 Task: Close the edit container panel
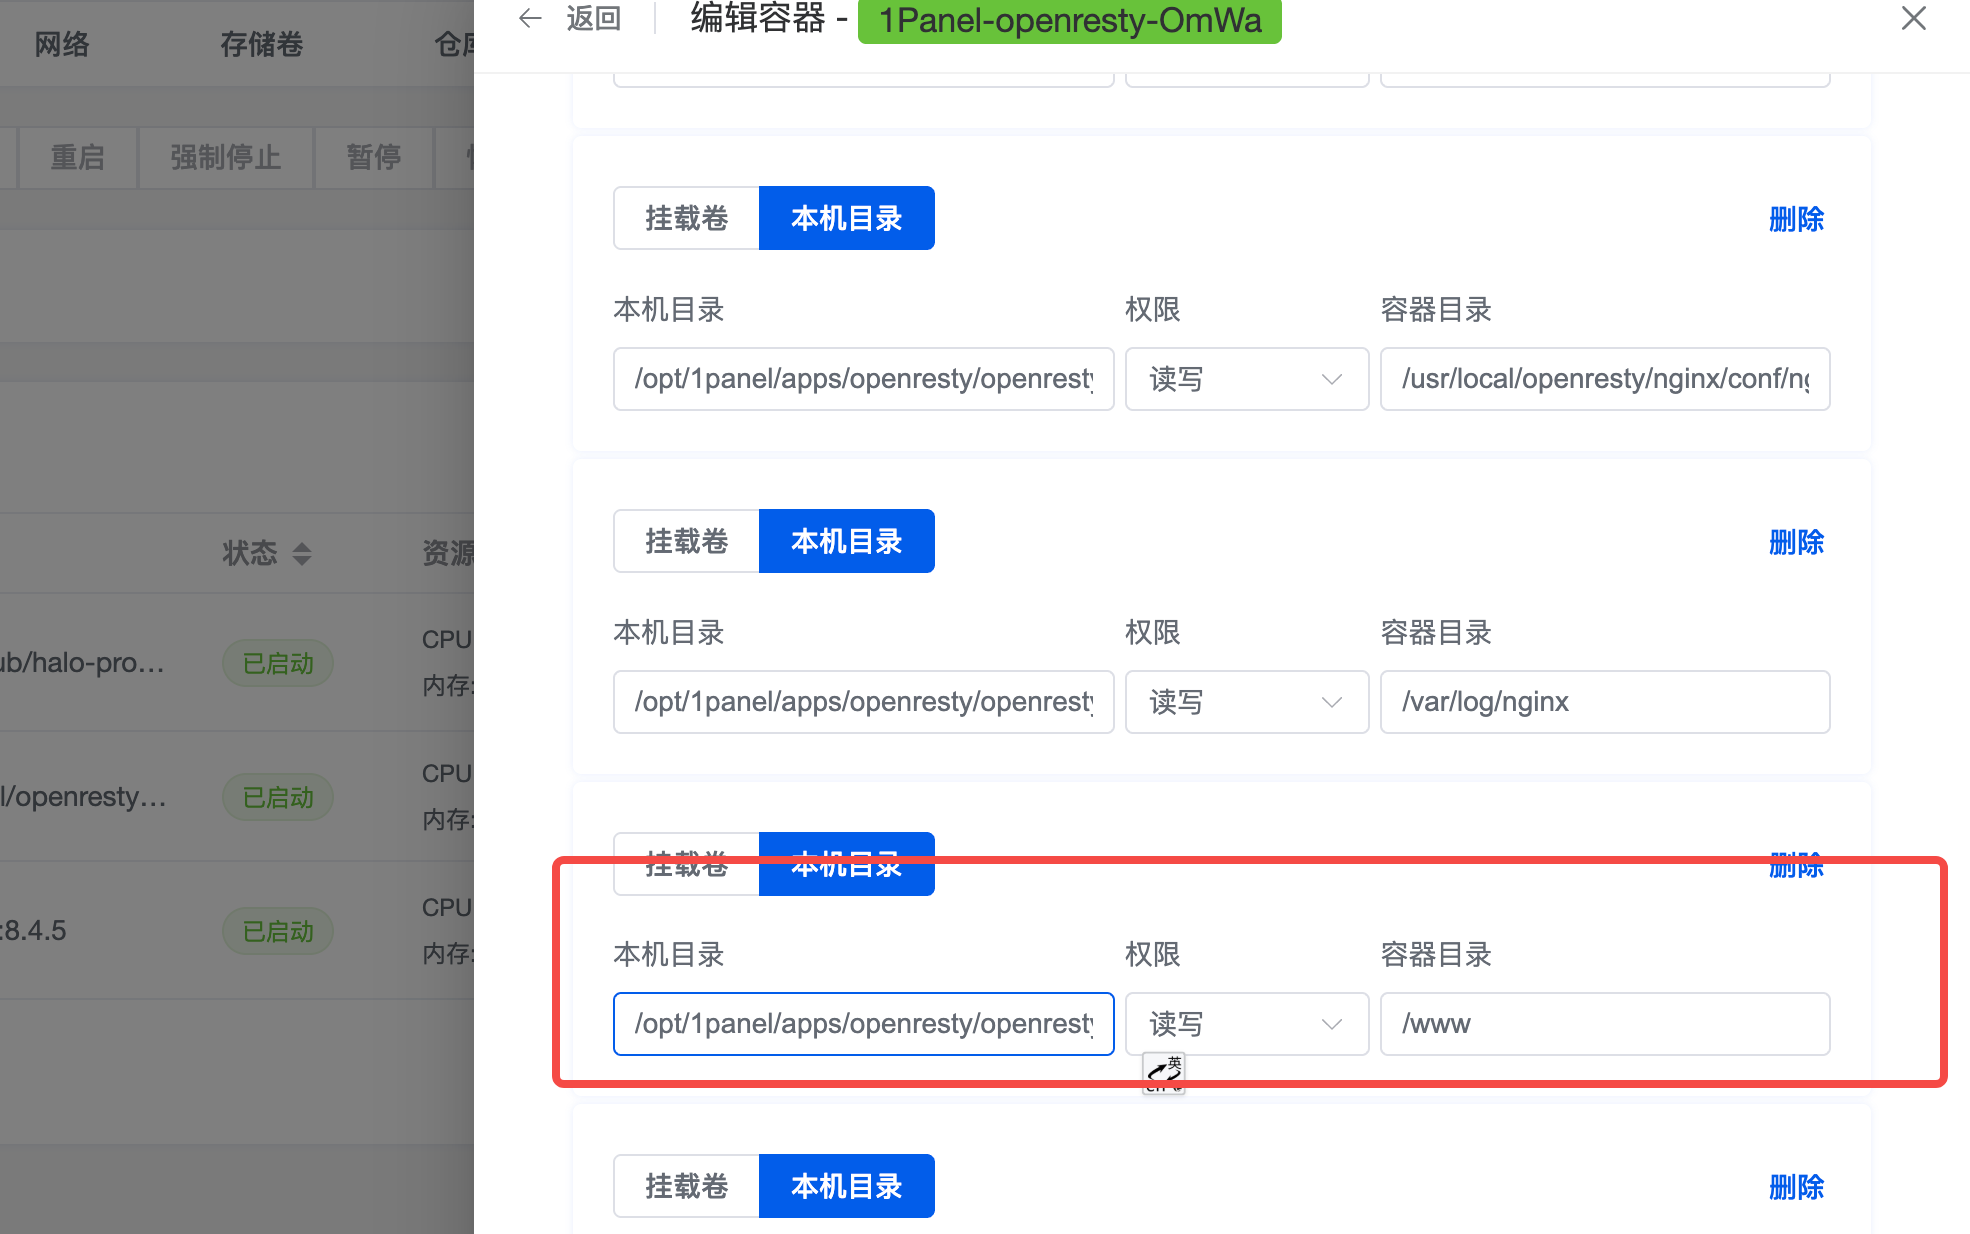[1913, 18]
